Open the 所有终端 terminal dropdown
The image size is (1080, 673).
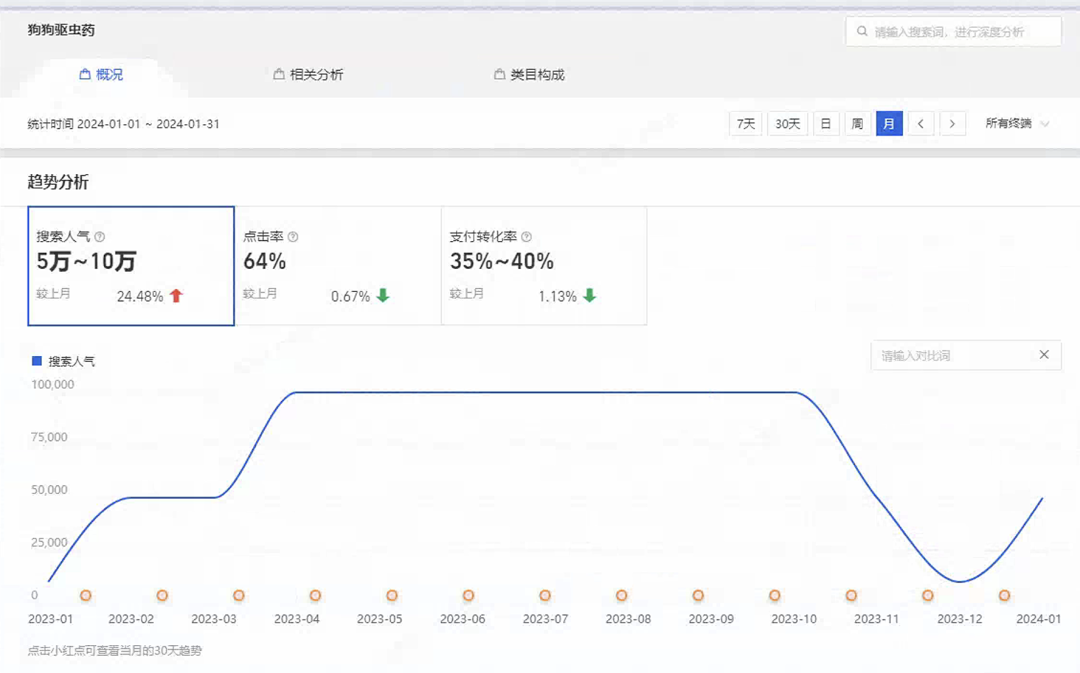pos(1017,124)
